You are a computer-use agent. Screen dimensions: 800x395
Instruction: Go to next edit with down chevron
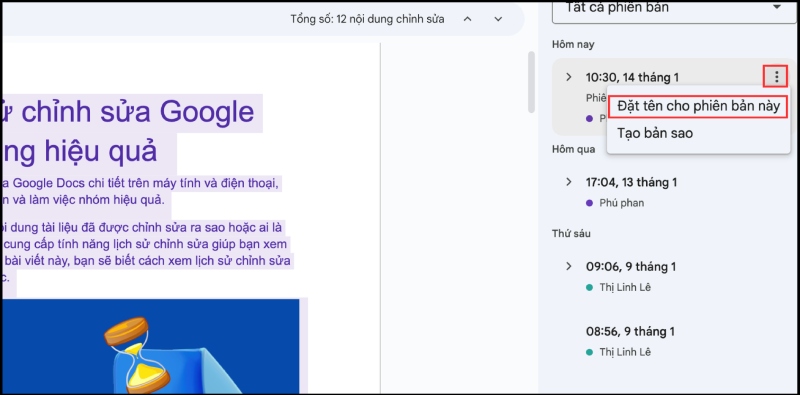[x=498, y=19]
